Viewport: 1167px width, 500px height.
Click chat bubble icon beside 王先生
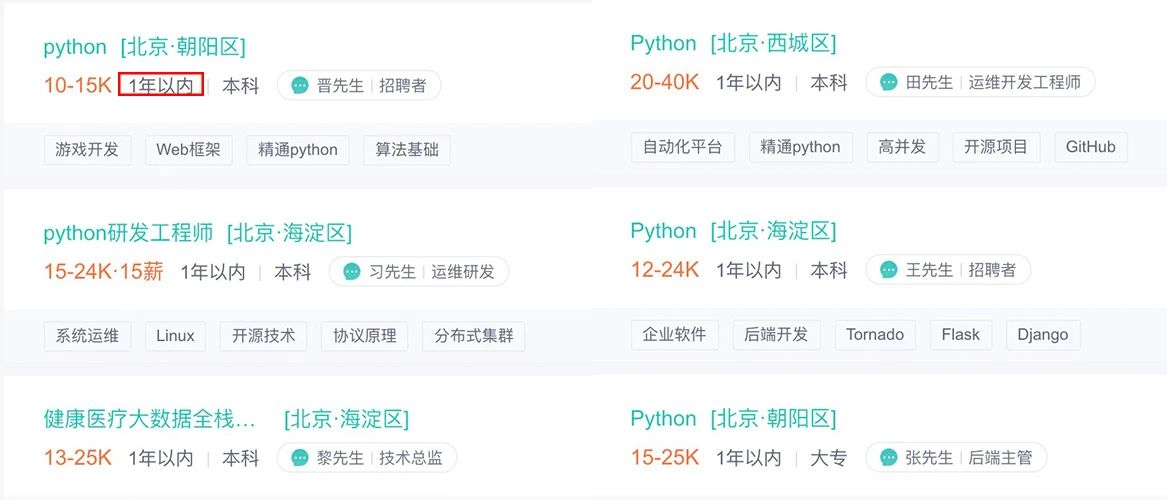click(889, 270)
